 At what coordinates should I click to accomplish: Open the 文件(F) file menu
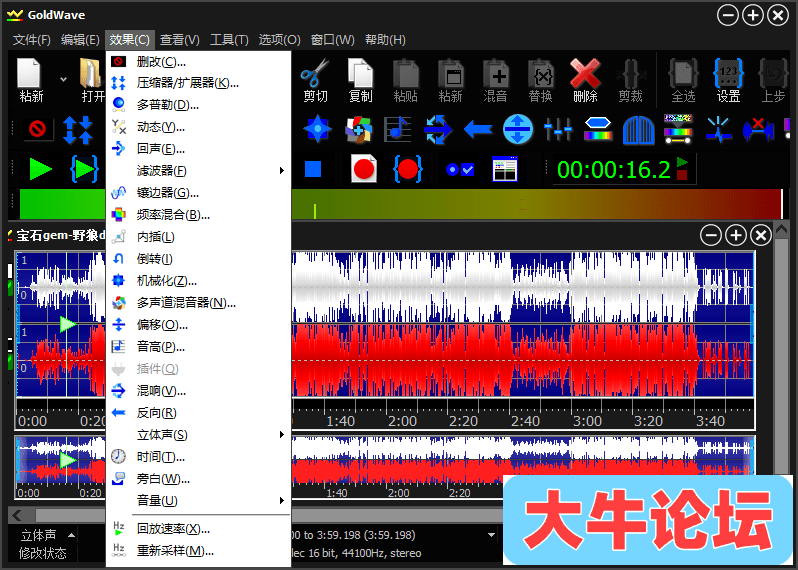[x=32, y=40]
